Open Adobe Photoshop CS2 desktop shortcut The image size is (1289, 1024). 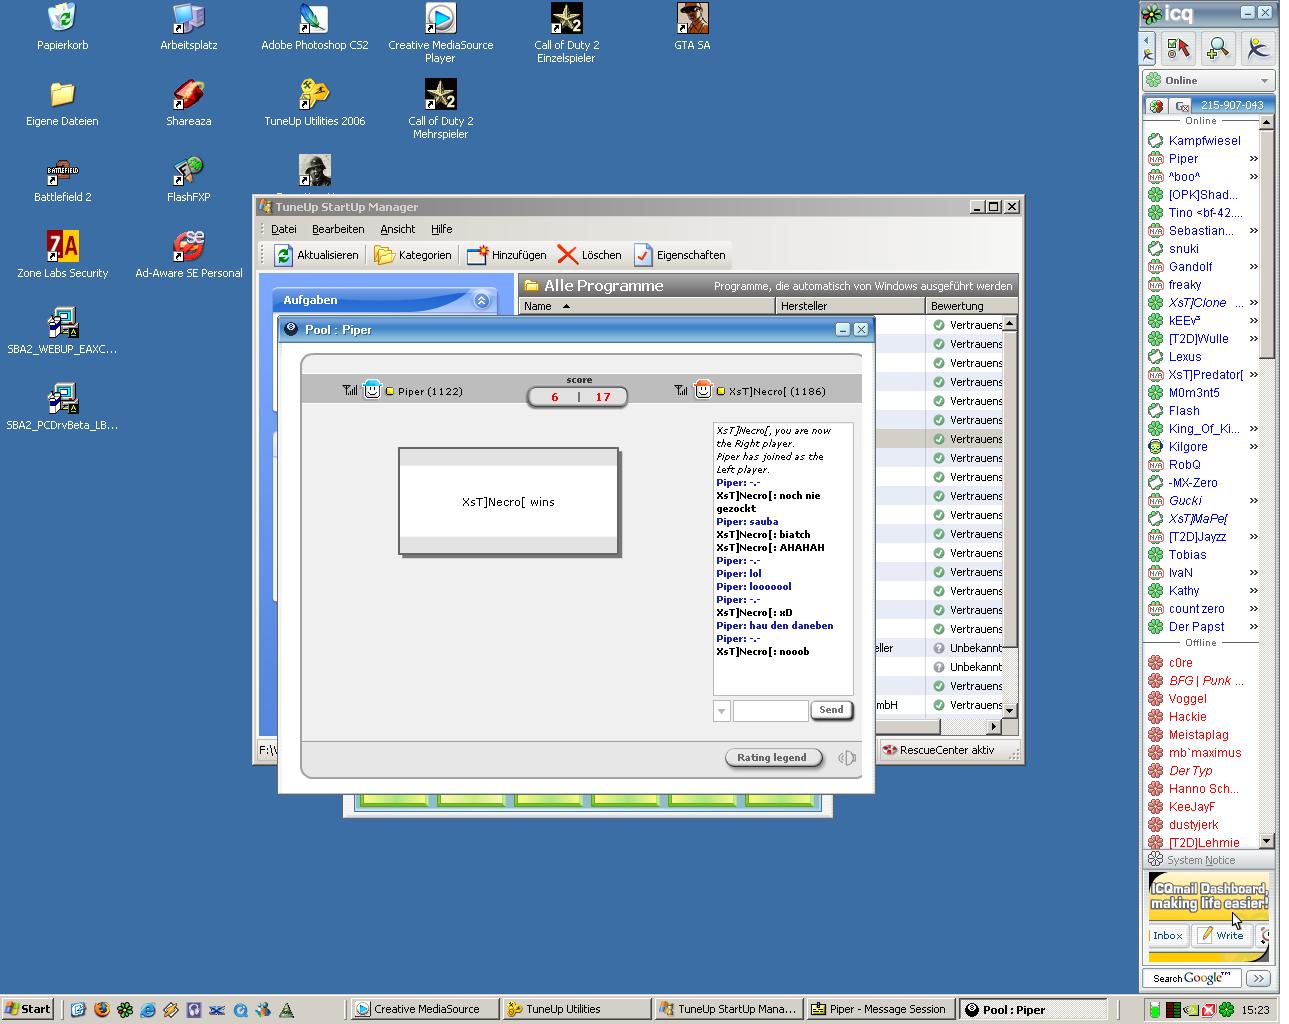click(314, 28)
